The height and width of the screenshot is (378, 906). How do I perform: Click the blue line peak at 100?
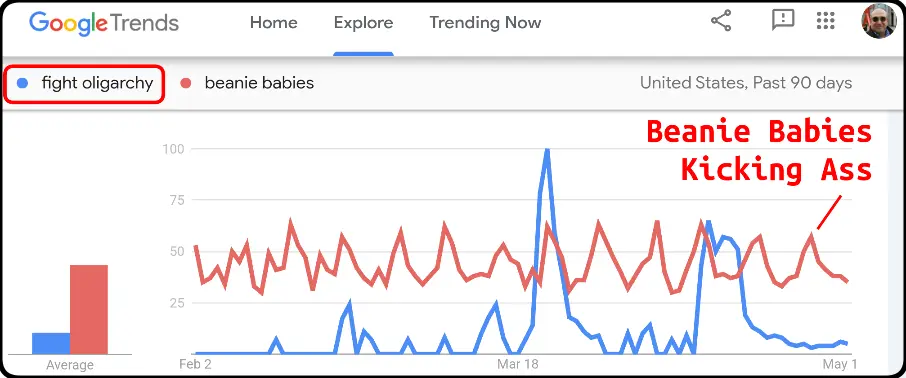tap(547, 151)
